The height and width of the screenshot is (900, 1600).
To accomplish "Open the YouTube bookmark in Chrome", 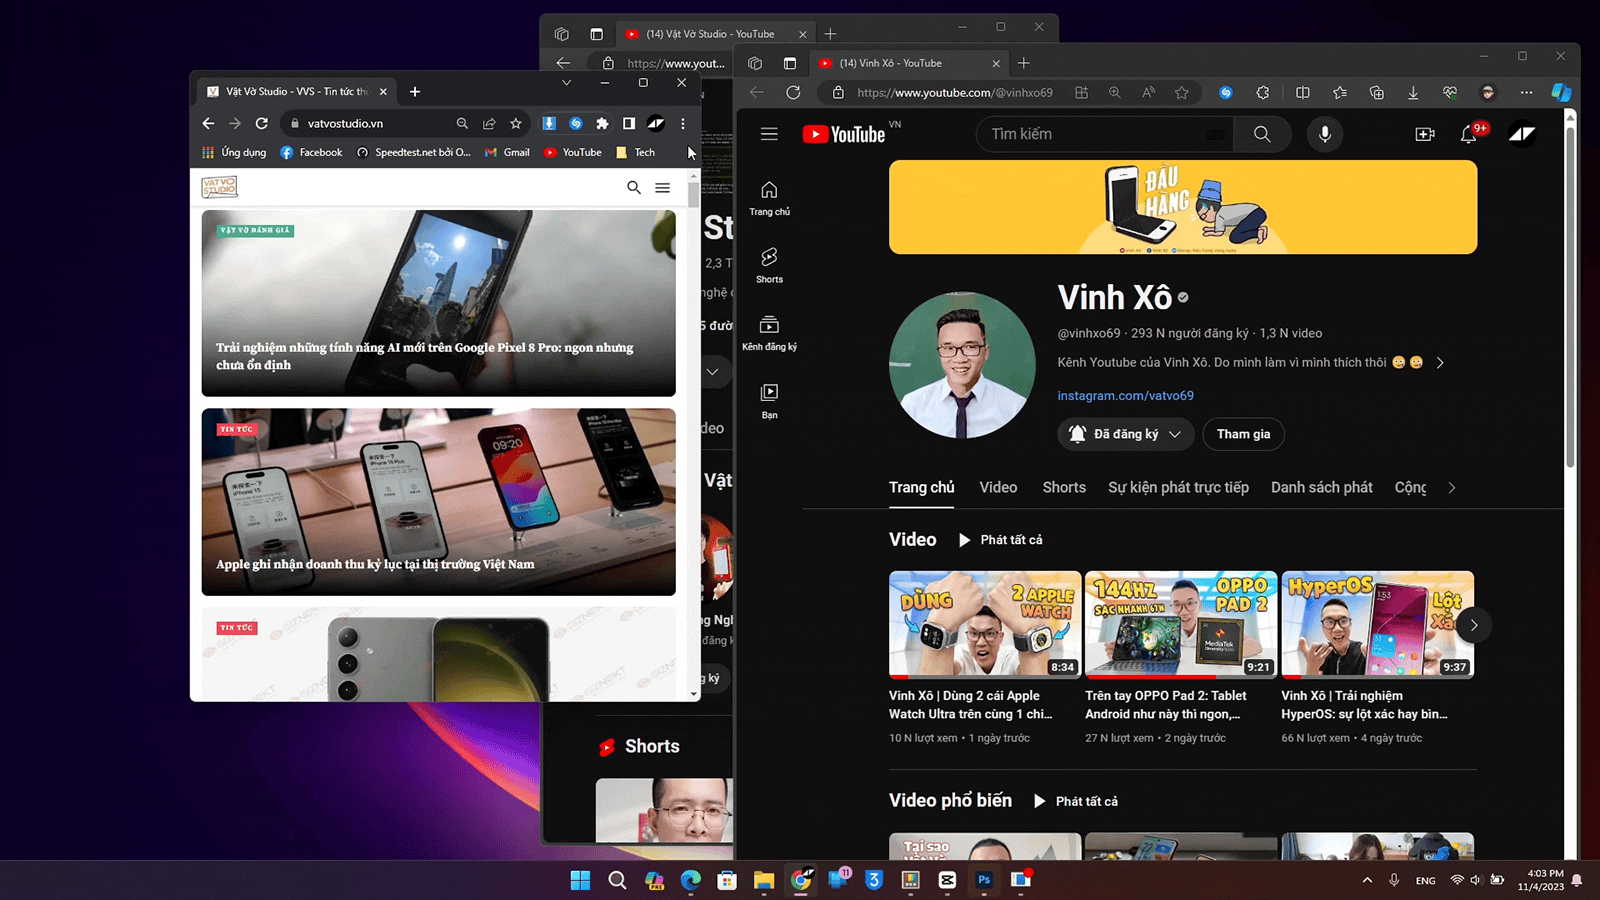I will pos(573,152).
